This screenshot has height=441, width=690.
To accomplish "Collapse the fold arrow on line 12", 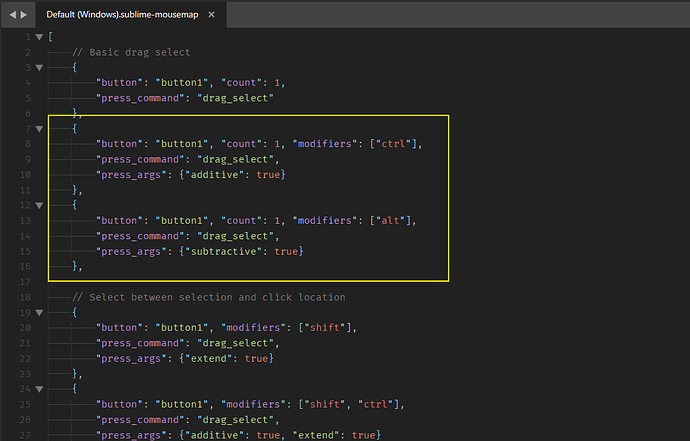I will [39, 206].
